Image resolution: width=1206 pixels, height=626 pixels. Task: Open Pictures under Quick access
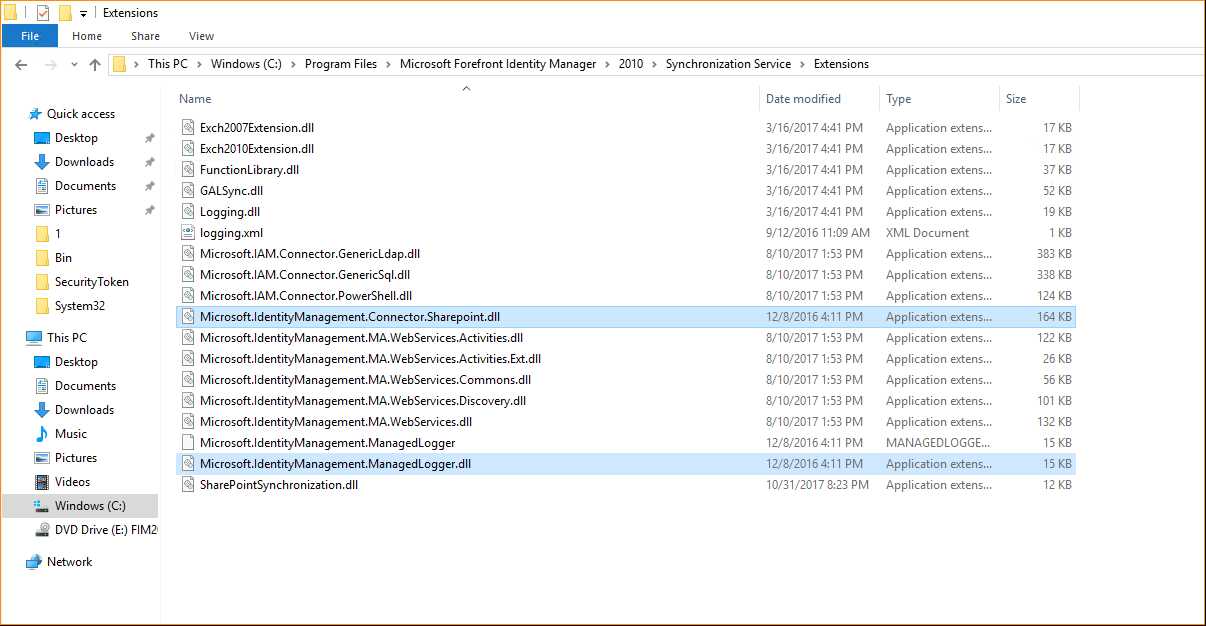76,210
